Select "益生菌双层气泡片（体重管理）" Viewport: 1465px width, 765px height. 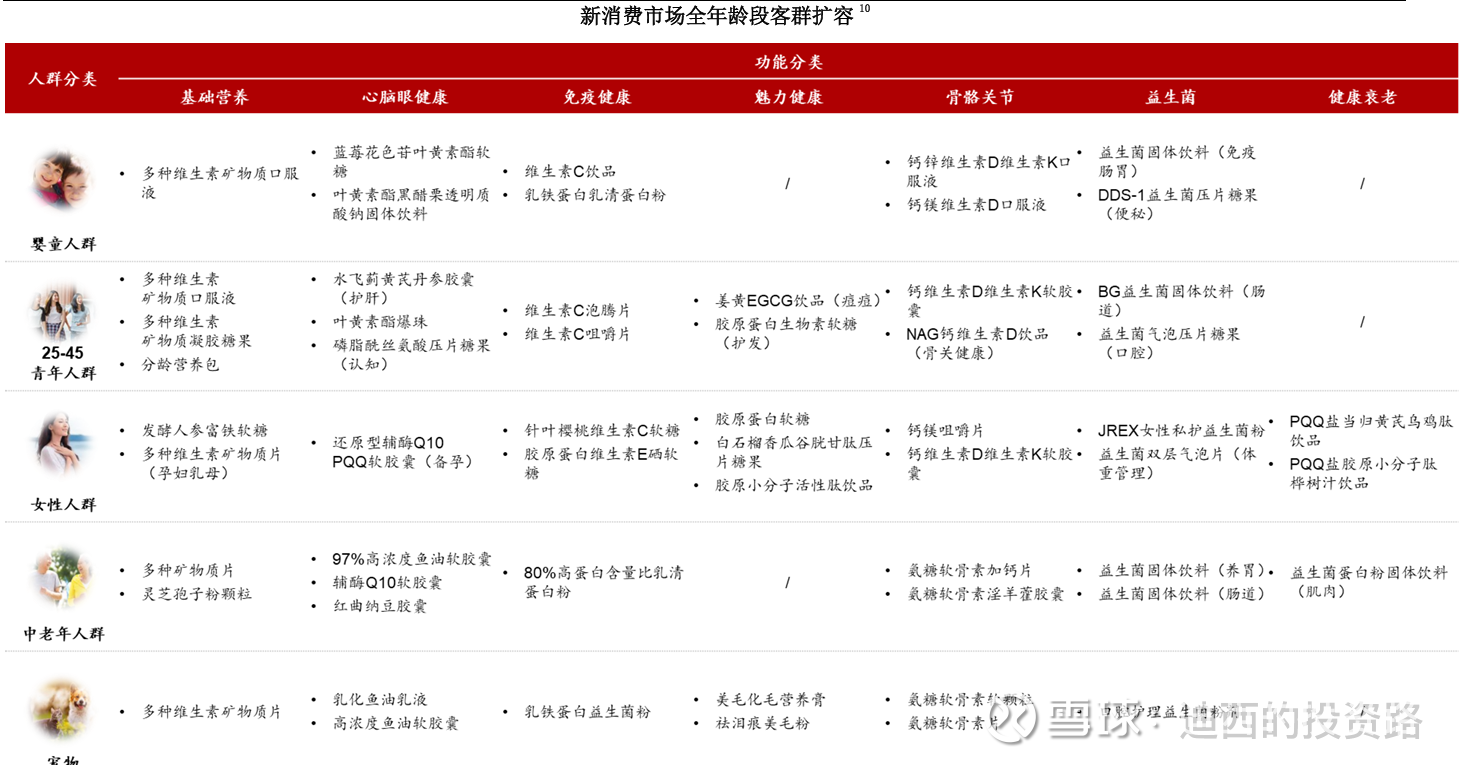(x=1176, y=463)
